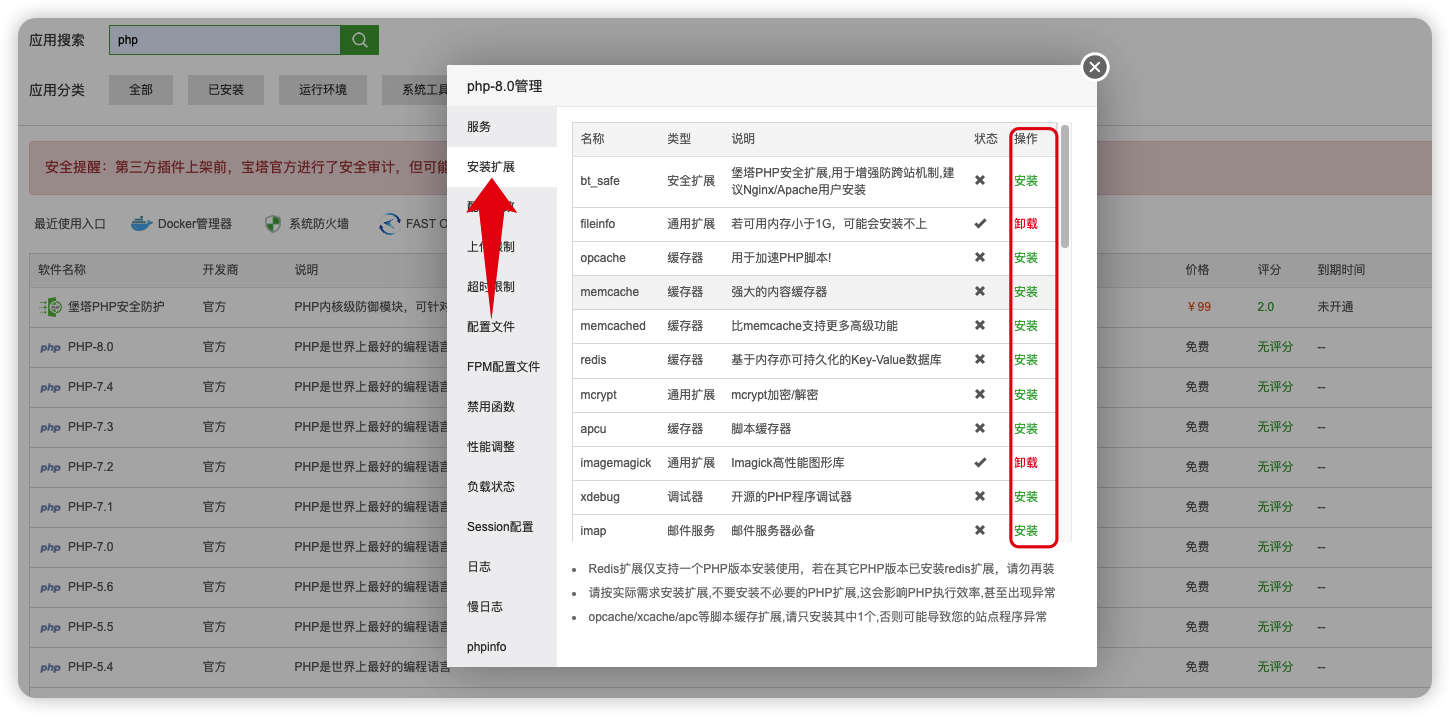Viewport: 1450px width, 716px height.
Task: Click the PHP-7.4 row php icon
Action: tap(50, 388)
